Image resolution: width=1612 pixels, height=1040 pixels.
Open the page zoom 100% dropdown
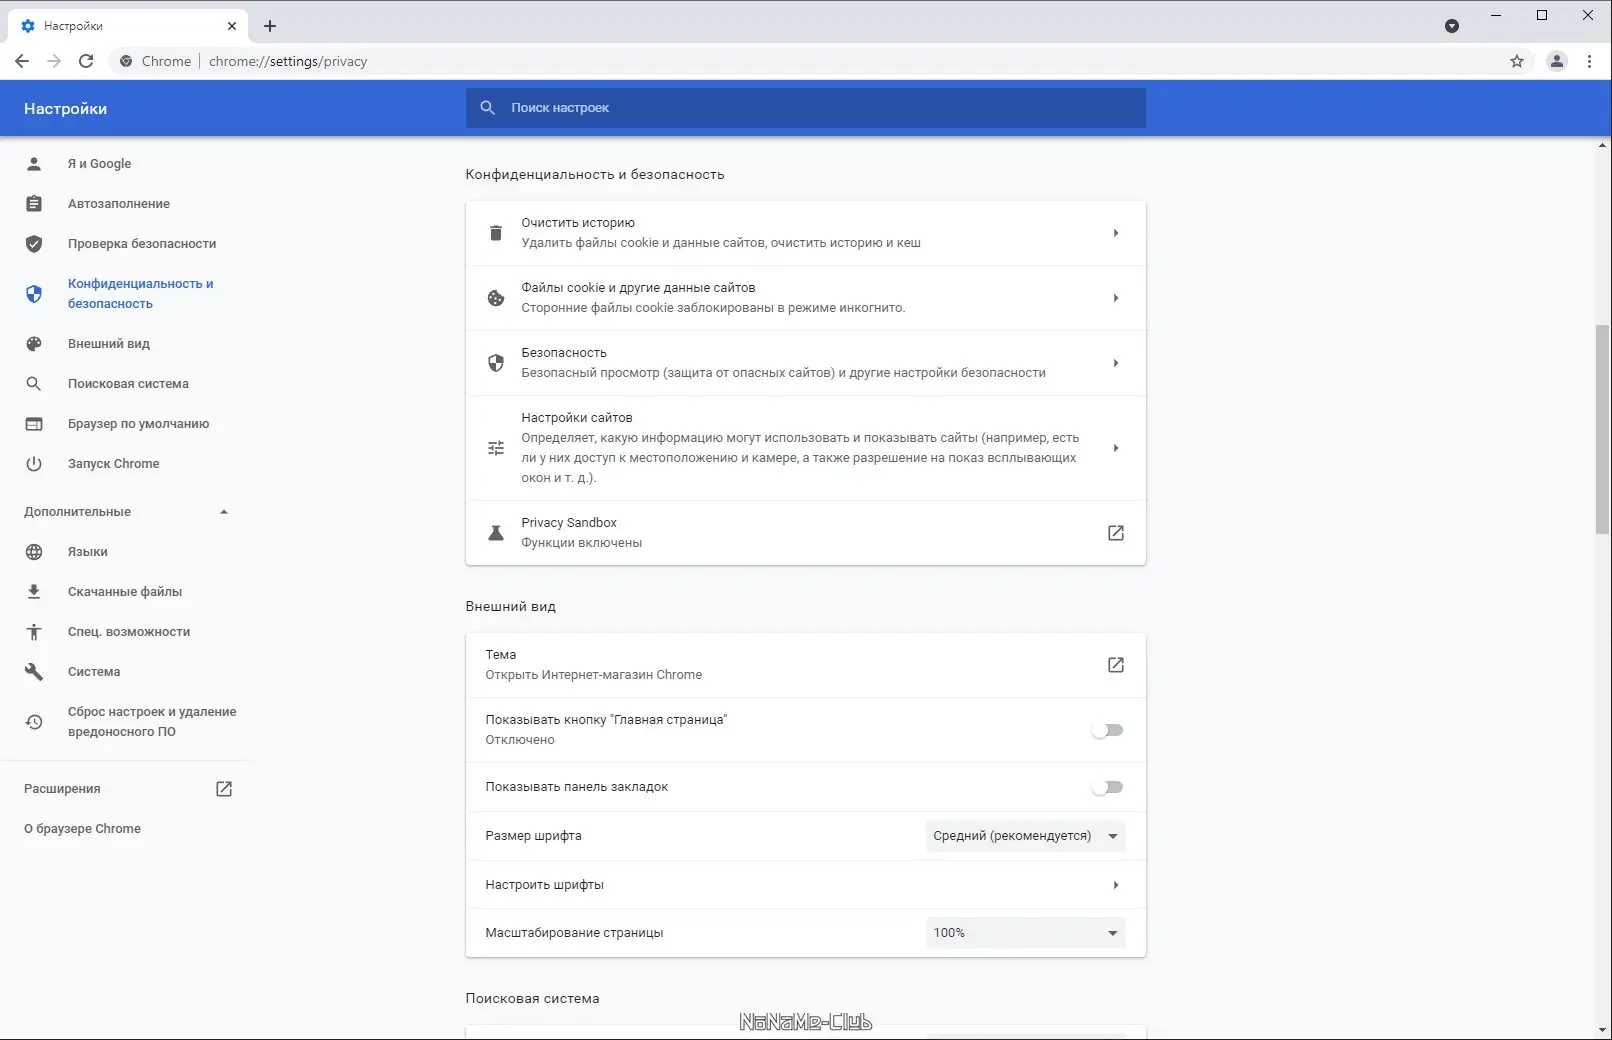coord(1025,933)
